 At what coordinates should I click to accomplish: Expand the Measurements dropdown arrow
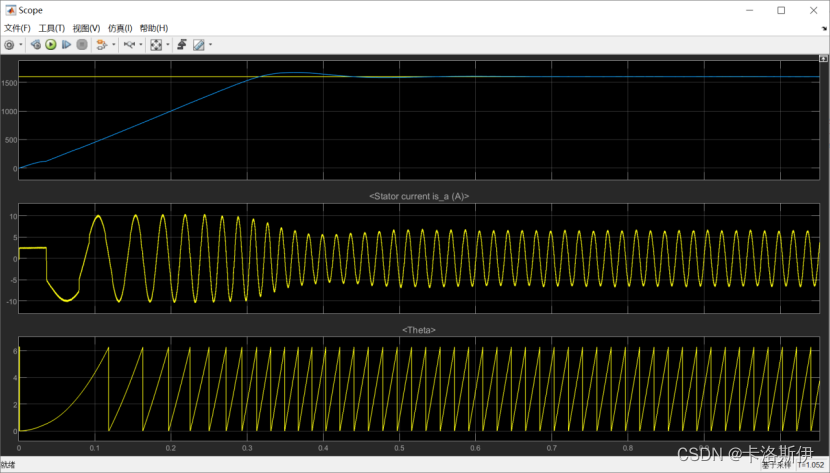211,45
